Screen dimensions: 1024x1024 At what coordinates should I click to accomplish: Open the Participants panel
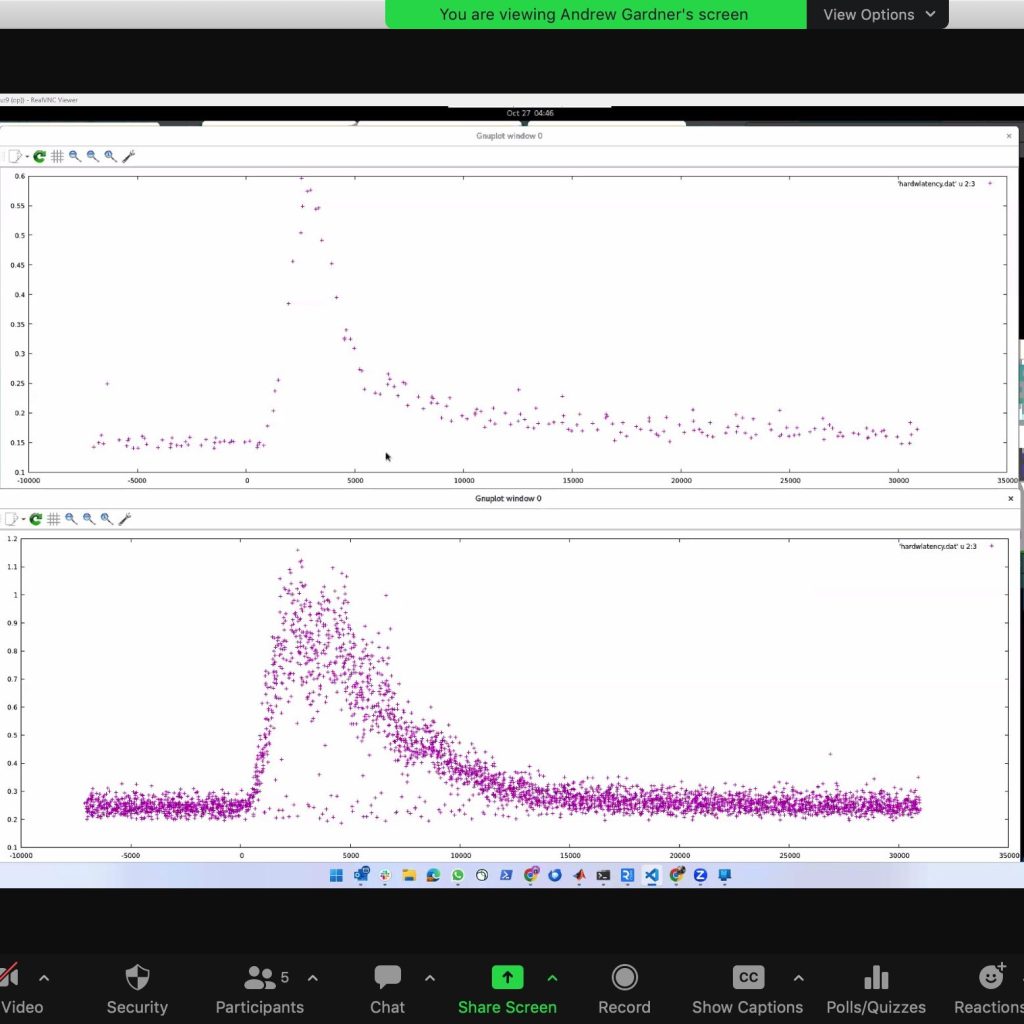(x=259, y=989)
